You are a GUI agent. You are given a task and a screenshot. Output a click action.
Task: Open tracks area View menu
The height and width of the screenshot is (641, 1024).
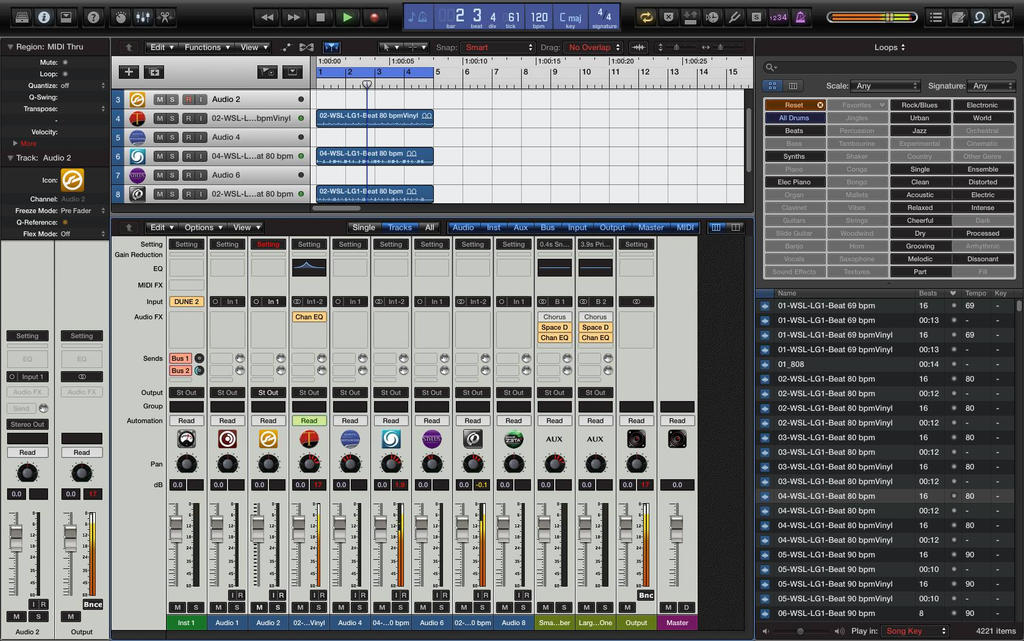(253, 47)
